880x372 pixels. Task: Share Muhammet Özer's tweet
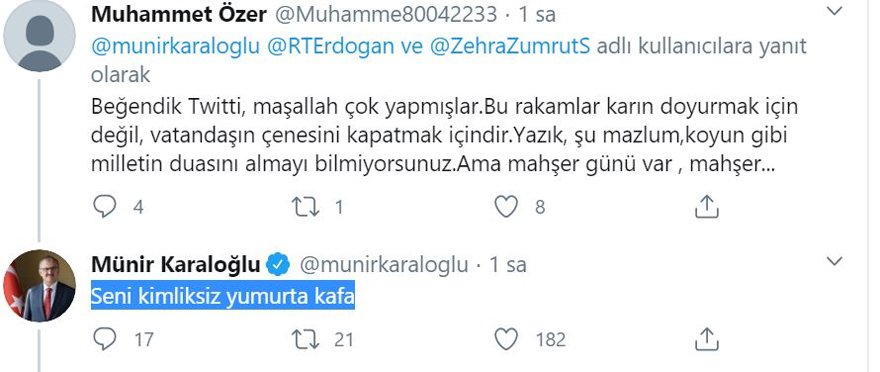point(707,206)
